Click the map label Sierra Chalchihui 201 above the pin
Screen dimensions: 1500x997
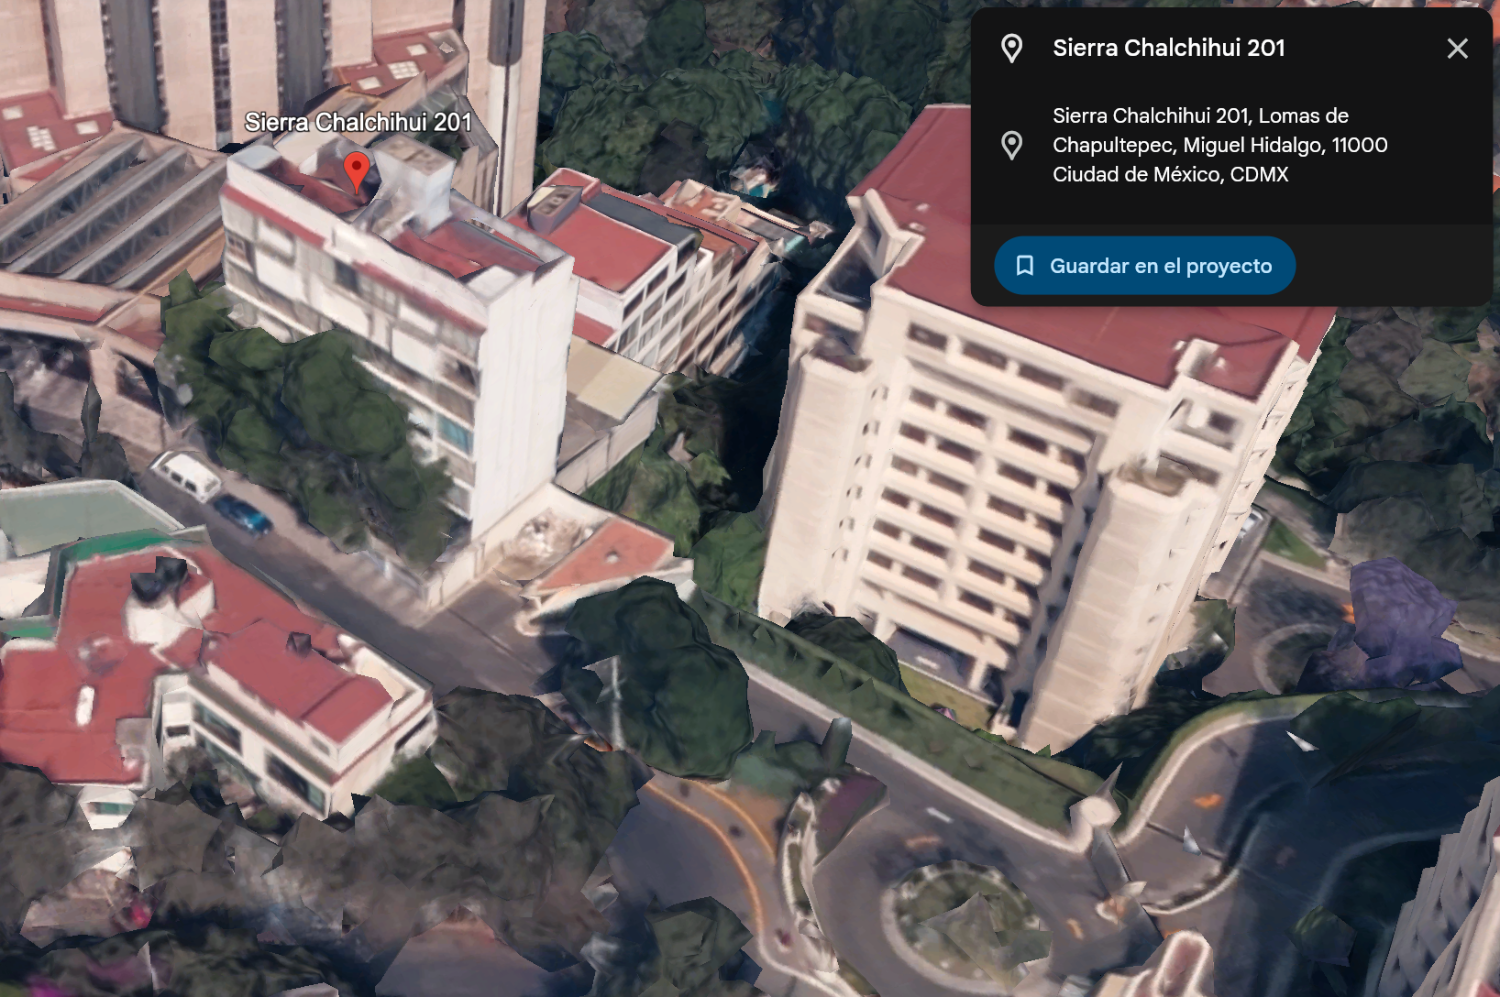tap(358, 122)
